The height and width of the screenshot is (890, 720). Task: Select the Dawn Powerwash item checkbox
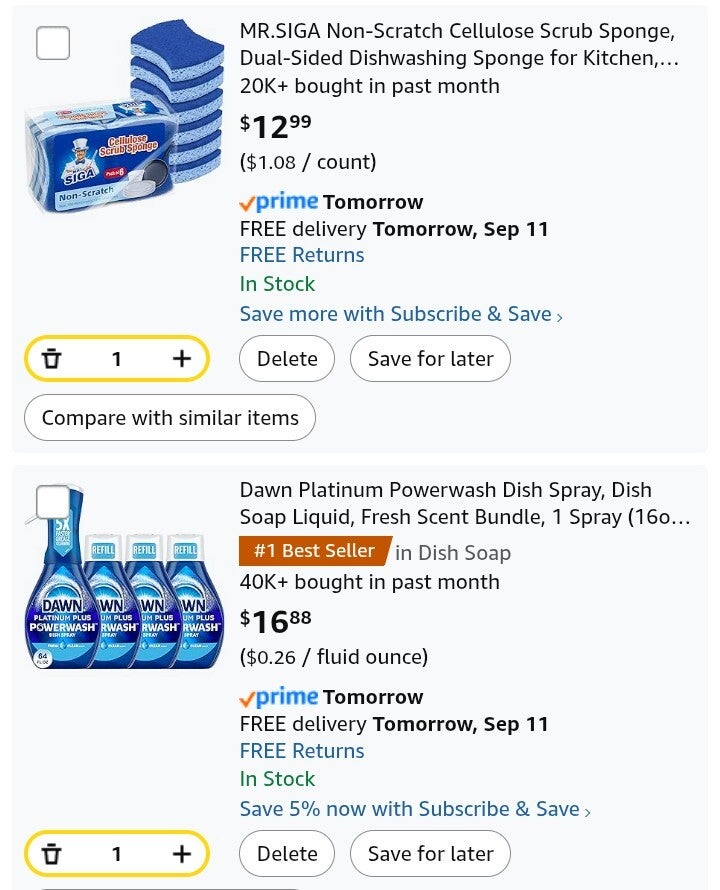53,501
